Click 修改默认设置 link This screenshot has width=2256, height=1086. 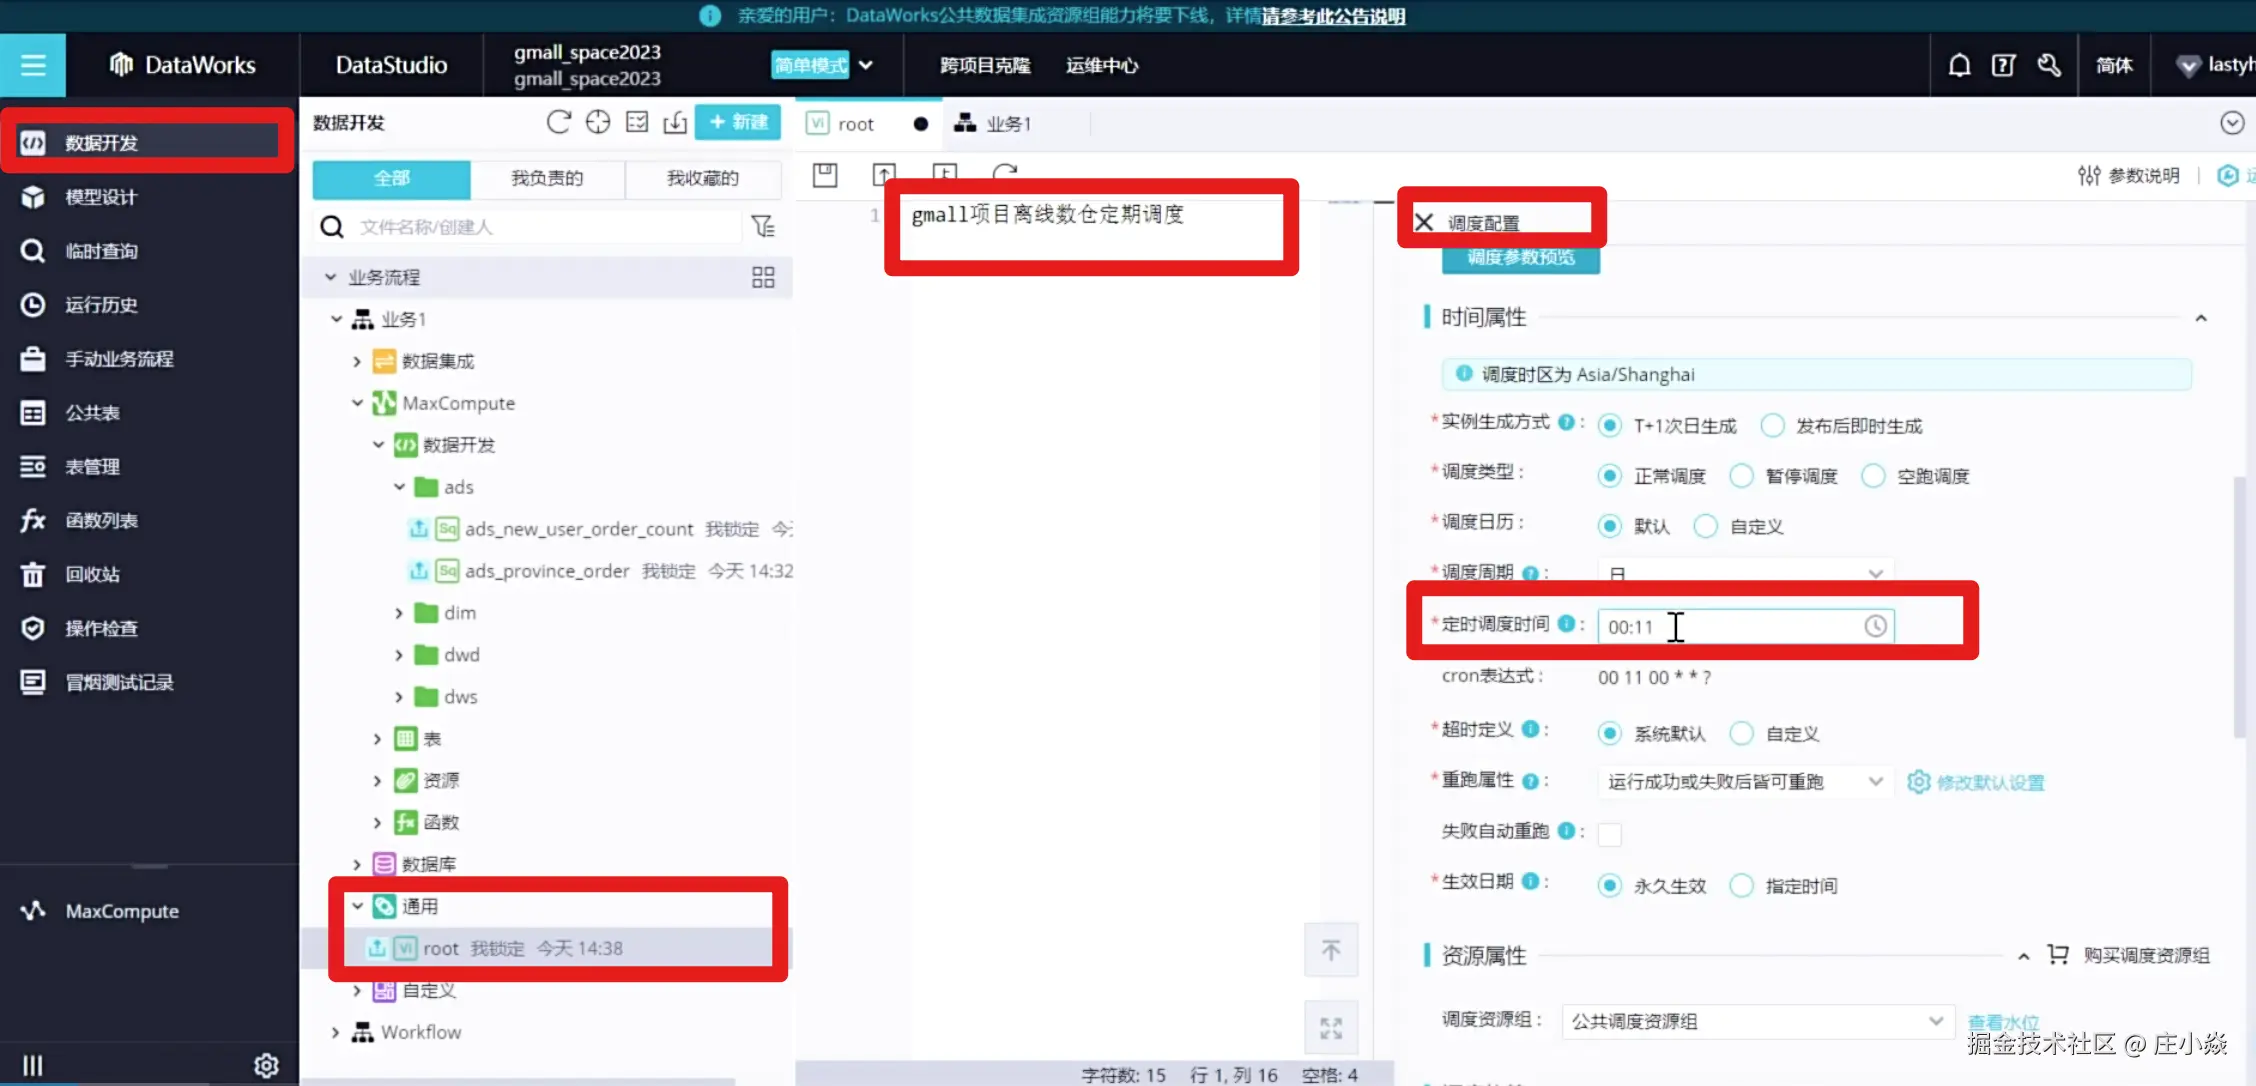point(1989,782)
